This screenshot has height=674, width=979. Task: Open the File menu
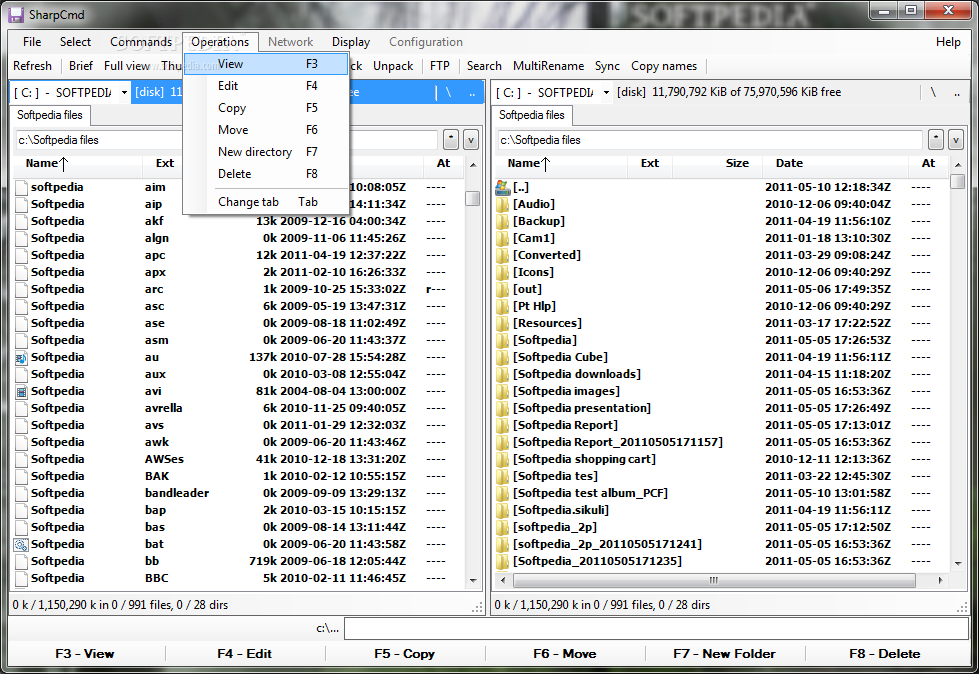32,42
